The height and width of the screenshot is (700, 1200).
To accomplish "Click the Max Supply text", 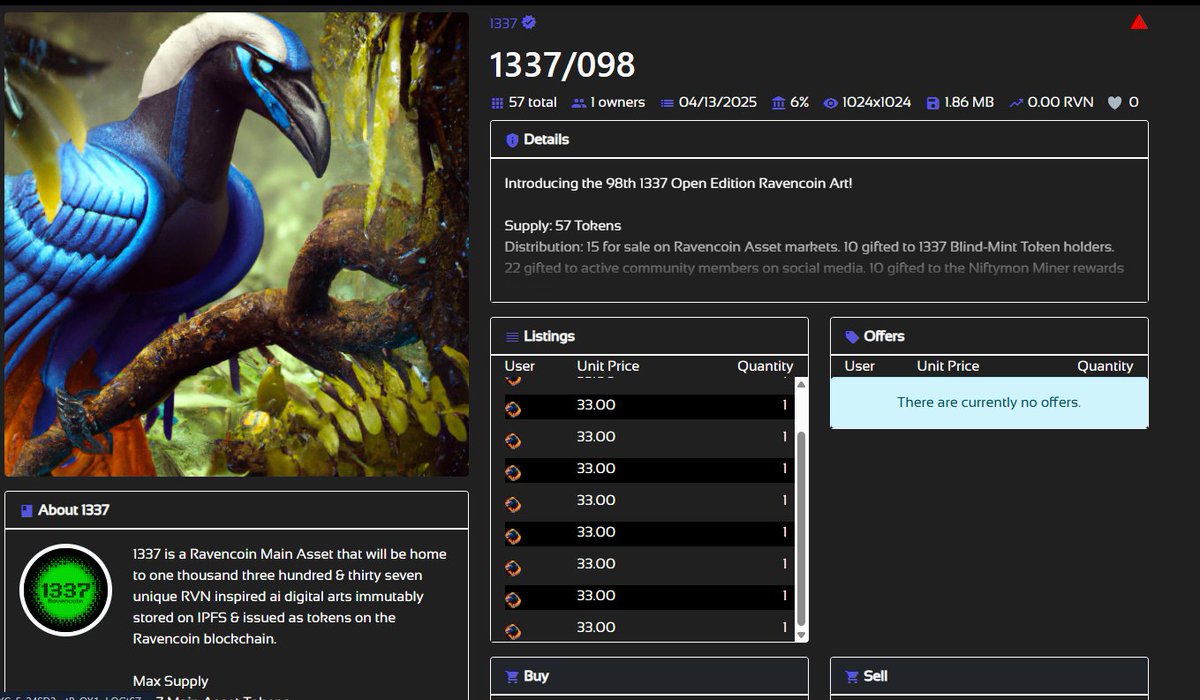I will 170,681.
